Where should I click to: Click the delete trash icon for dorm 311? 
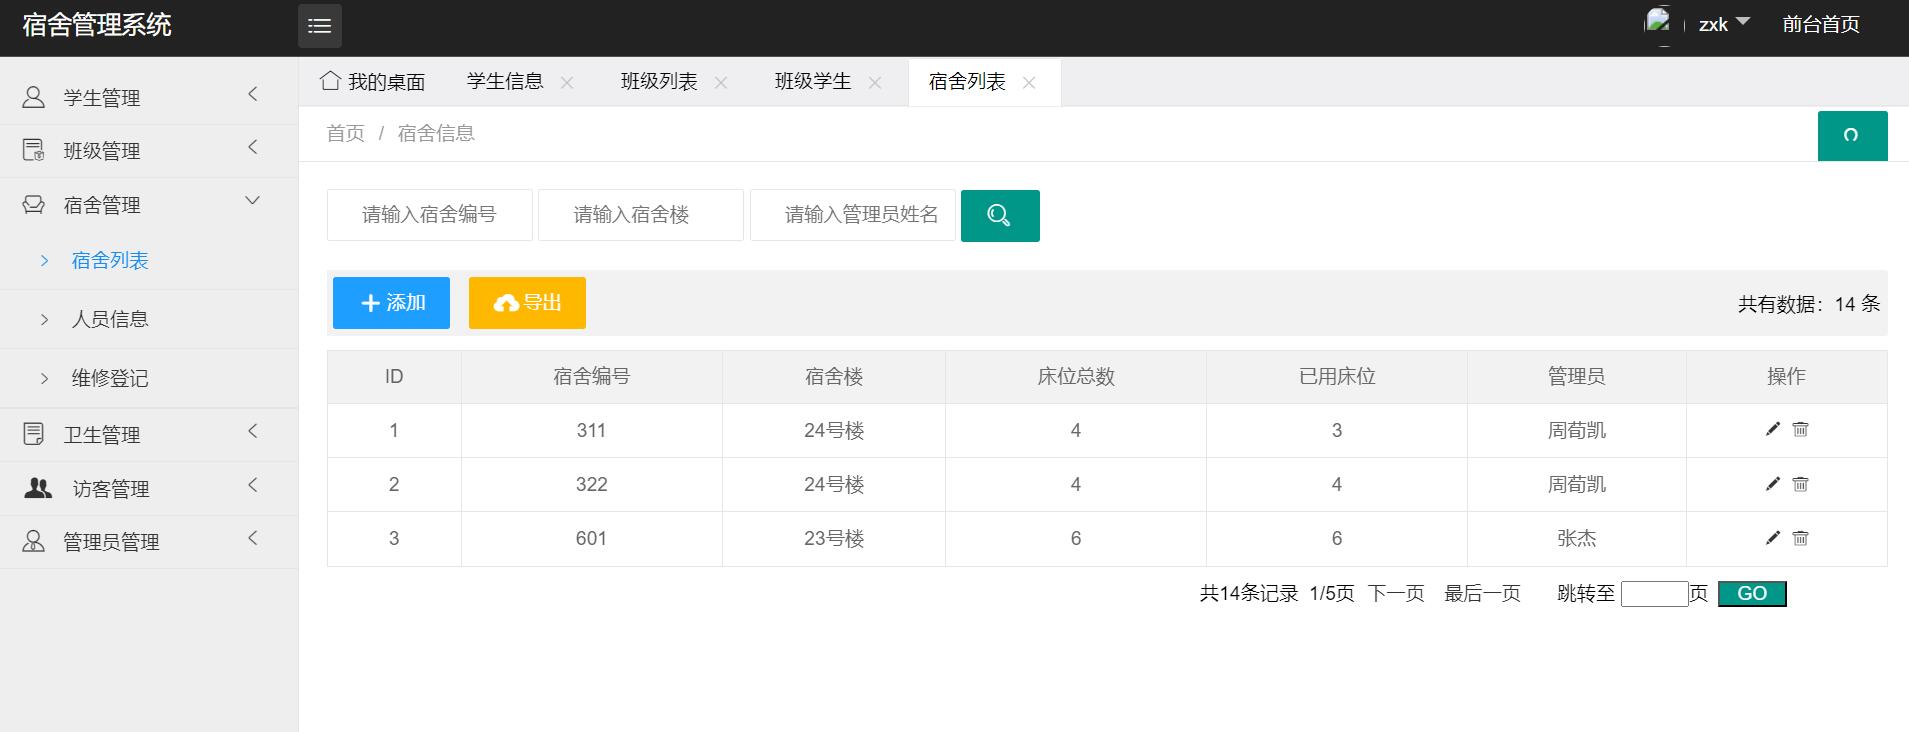1800,429
